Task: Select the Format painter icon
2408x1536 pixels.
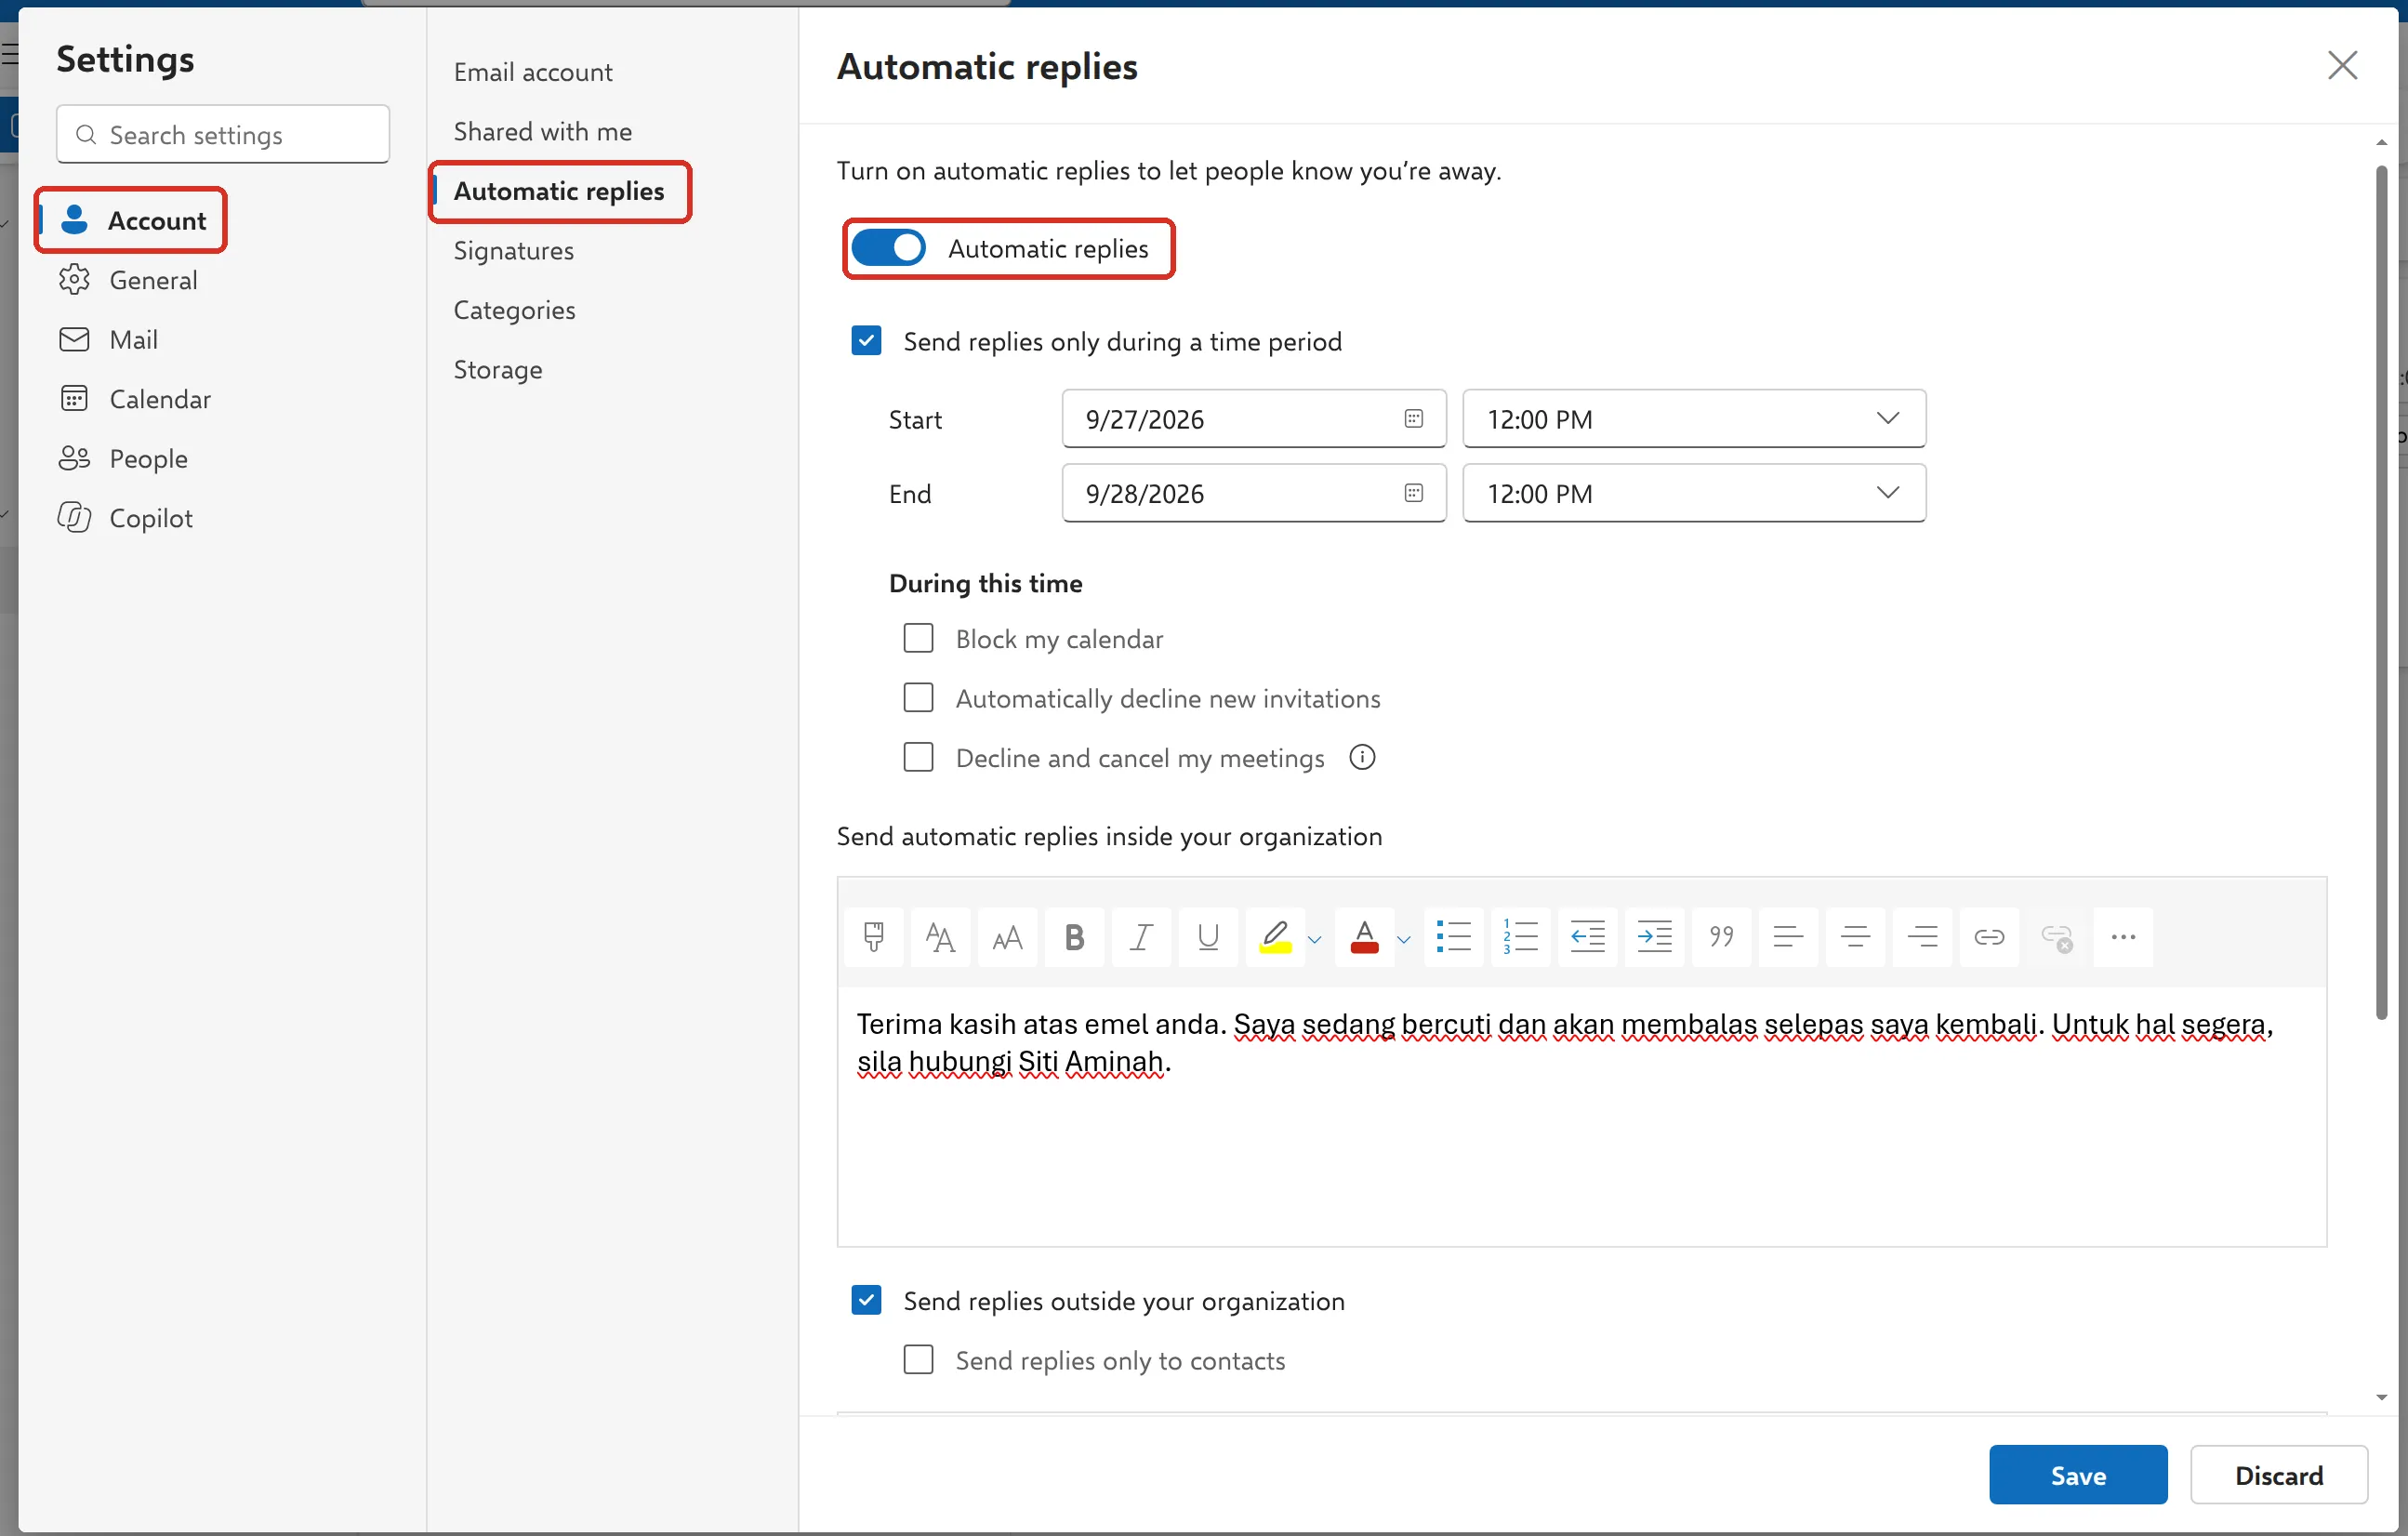Action: (873, 937)
